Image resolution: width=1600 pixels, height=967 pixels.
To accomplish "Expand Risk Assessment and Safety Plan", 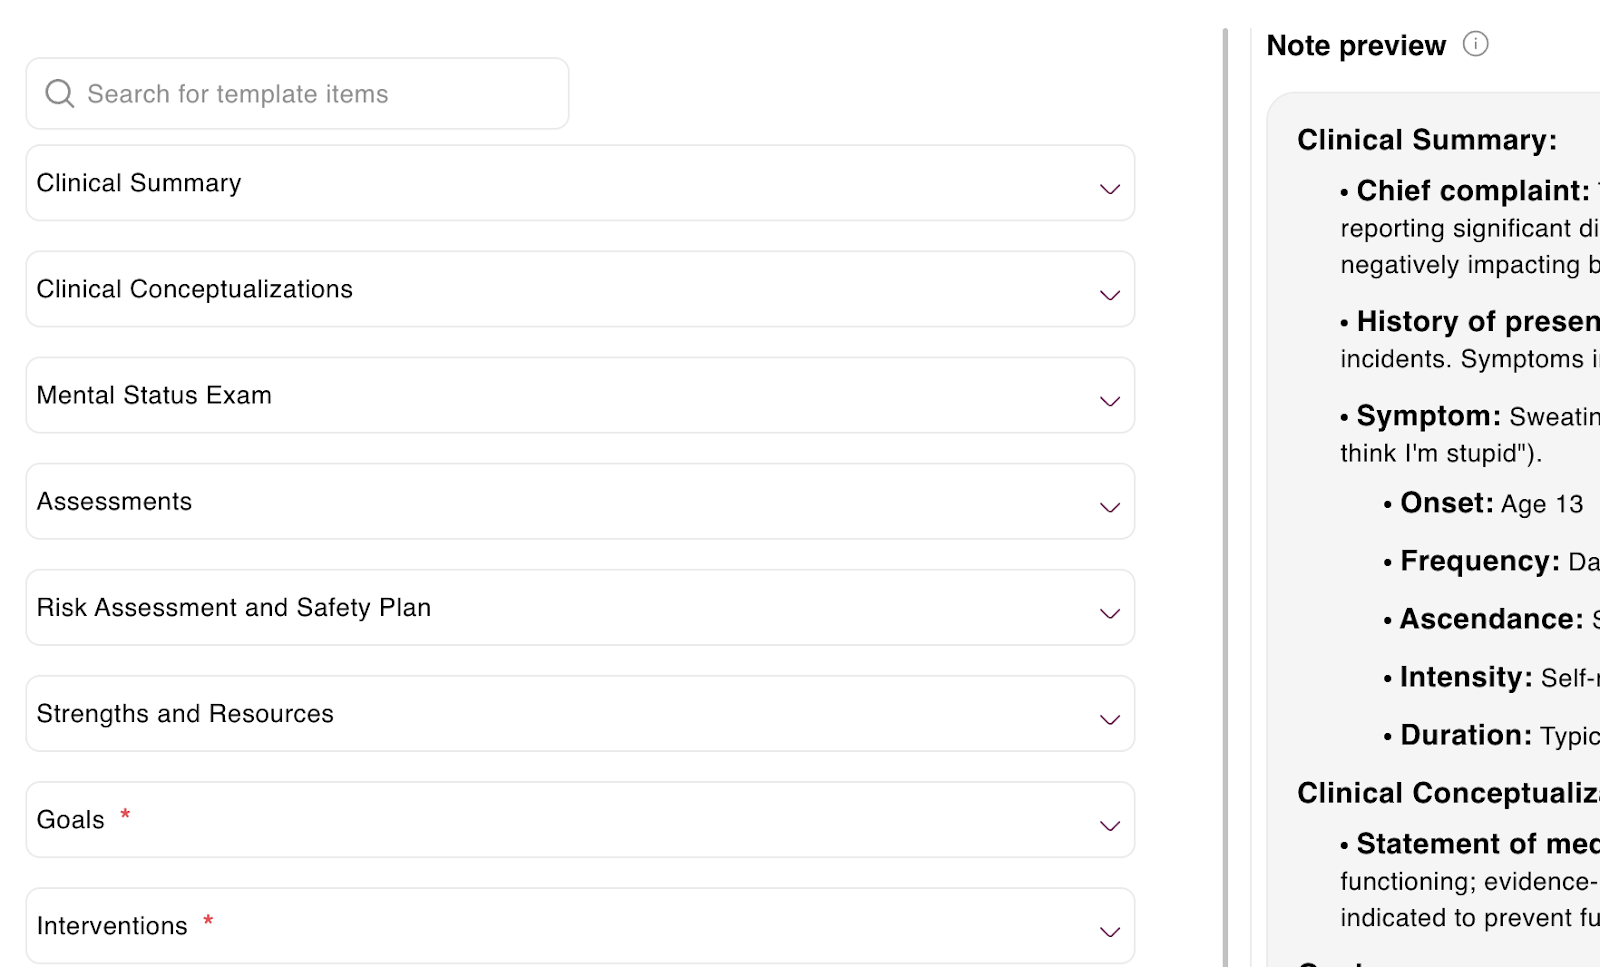I will (x=1108, y=613).
